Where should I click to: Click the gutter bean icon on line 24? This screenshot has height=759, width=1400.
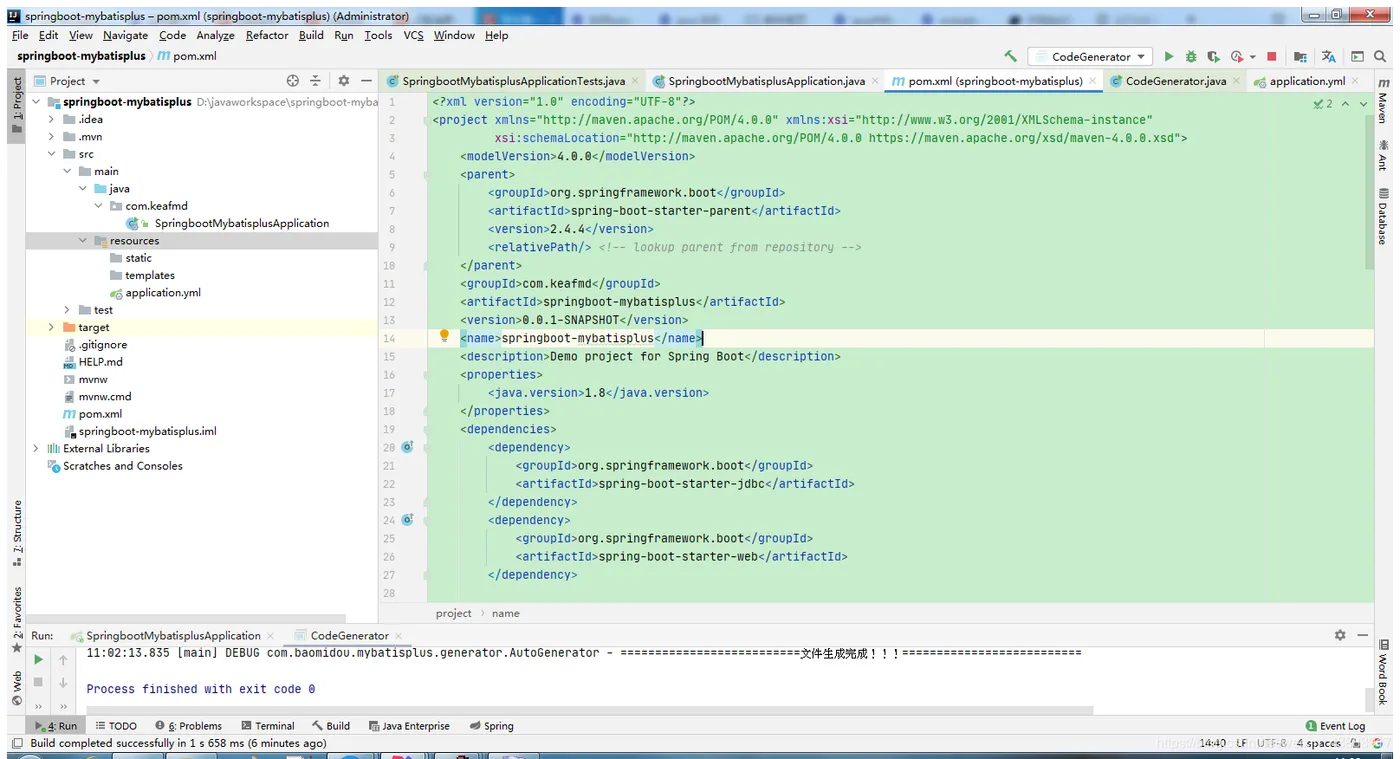(x=407, y=520)
